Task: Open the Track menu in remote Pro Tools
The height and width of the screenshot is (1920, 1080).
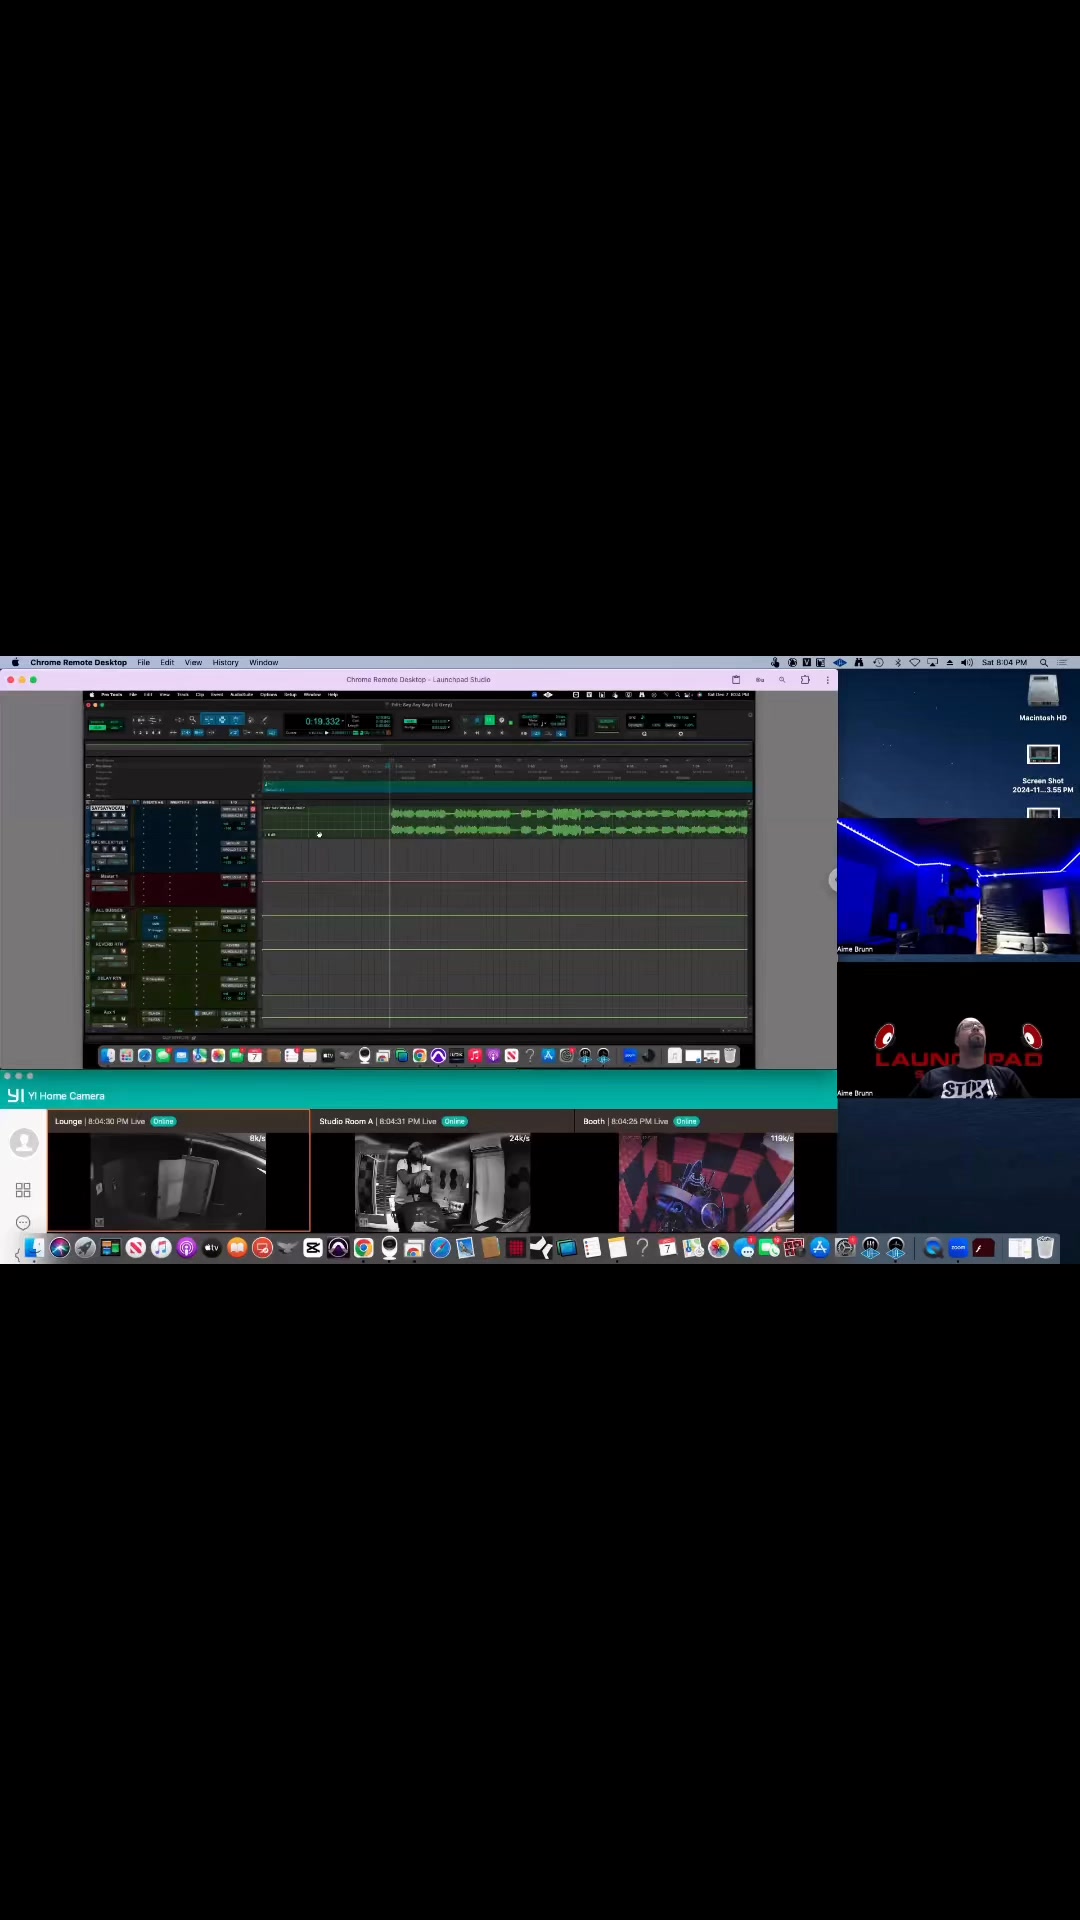Action: tap(183, 694)
